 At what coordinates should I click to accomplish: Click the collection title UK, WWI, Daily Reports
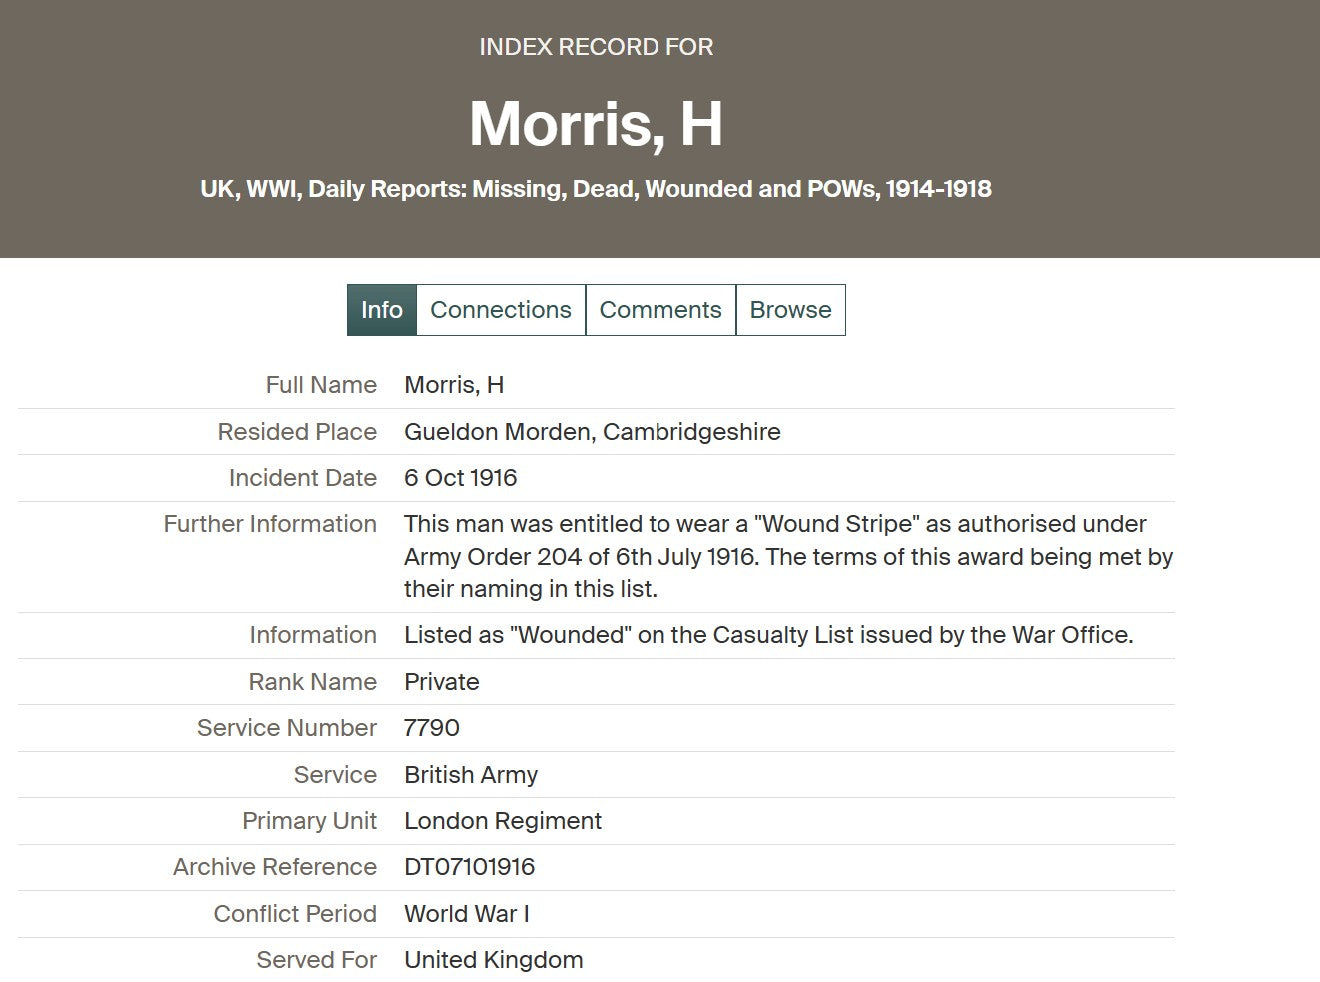coord(596,189)
